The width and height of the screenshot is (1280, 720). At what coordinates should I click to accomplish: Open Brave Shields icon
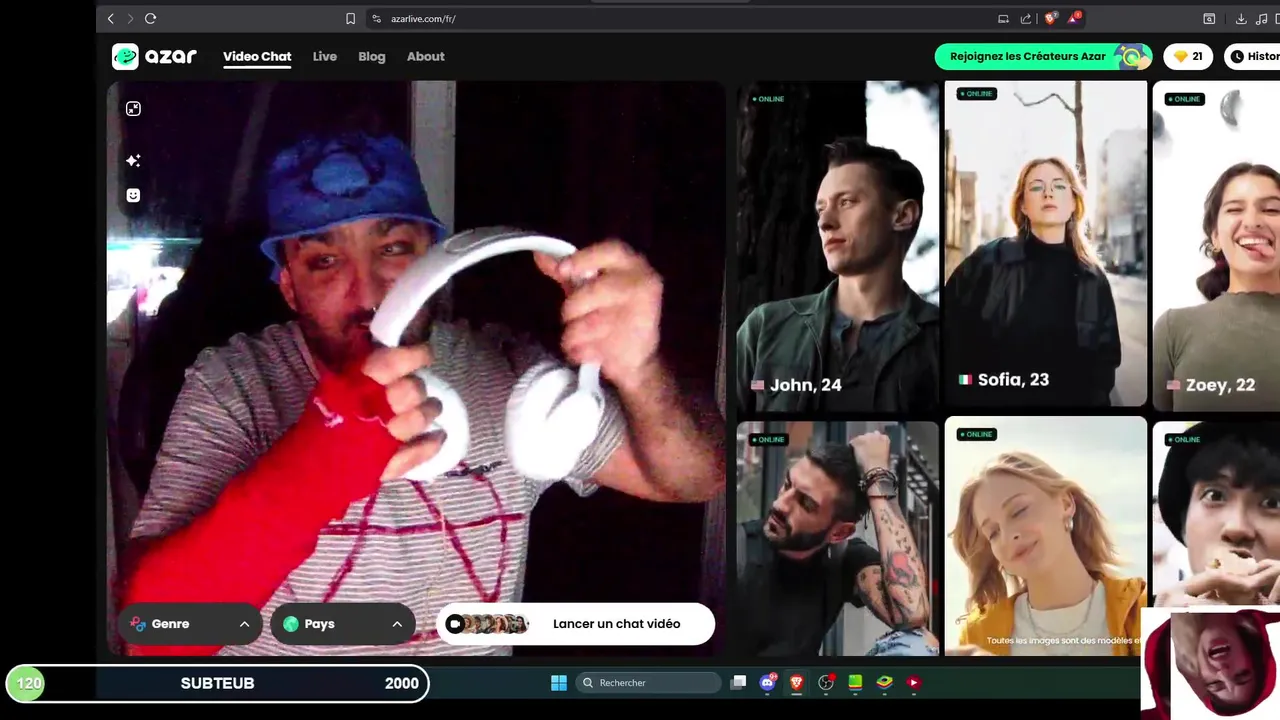(1050, 18)
